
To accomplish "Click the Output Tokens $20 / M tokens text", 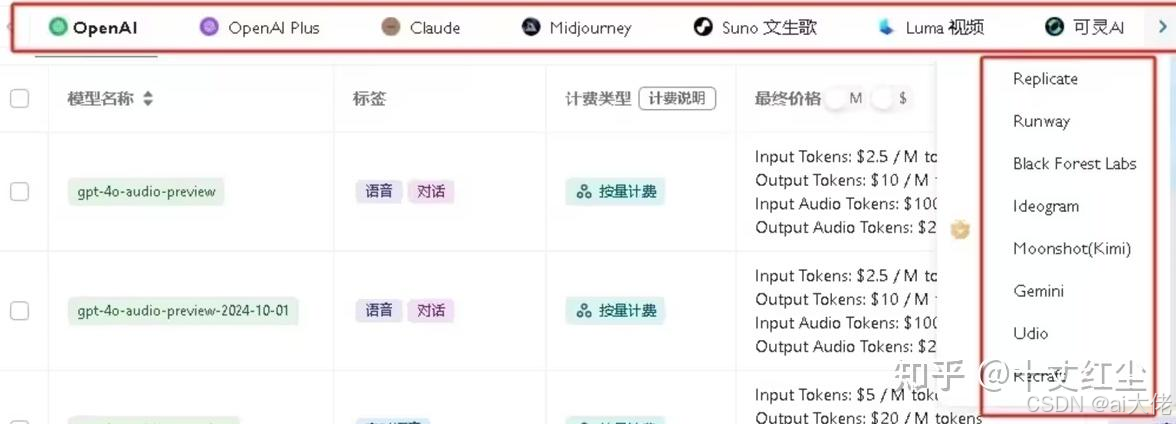I will click(x=868, y=417).
